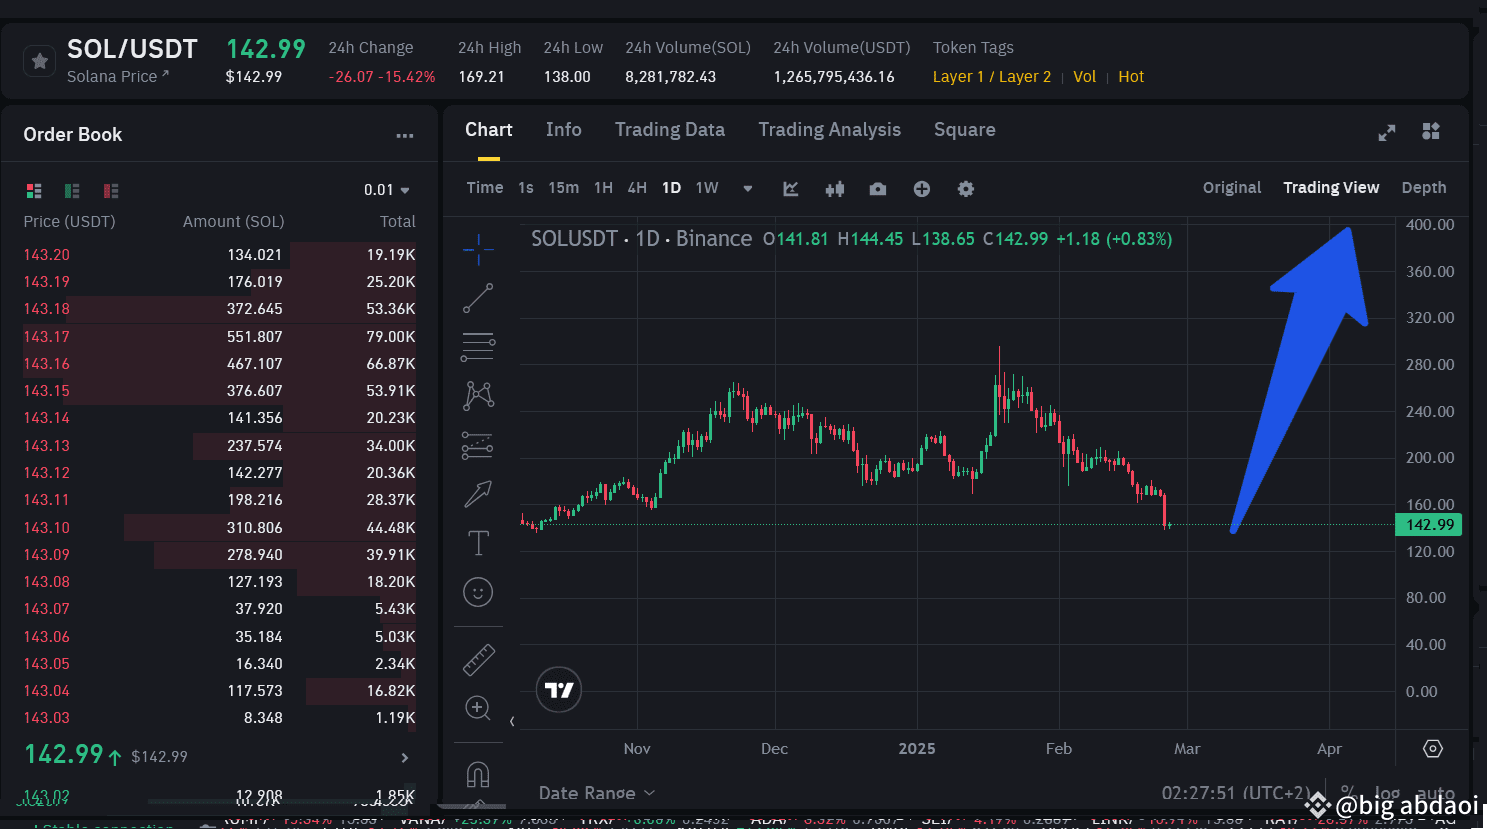1487x829 pixels.
Task: Click the TradingView logo on chart
Action: click(x=559, y=690)
